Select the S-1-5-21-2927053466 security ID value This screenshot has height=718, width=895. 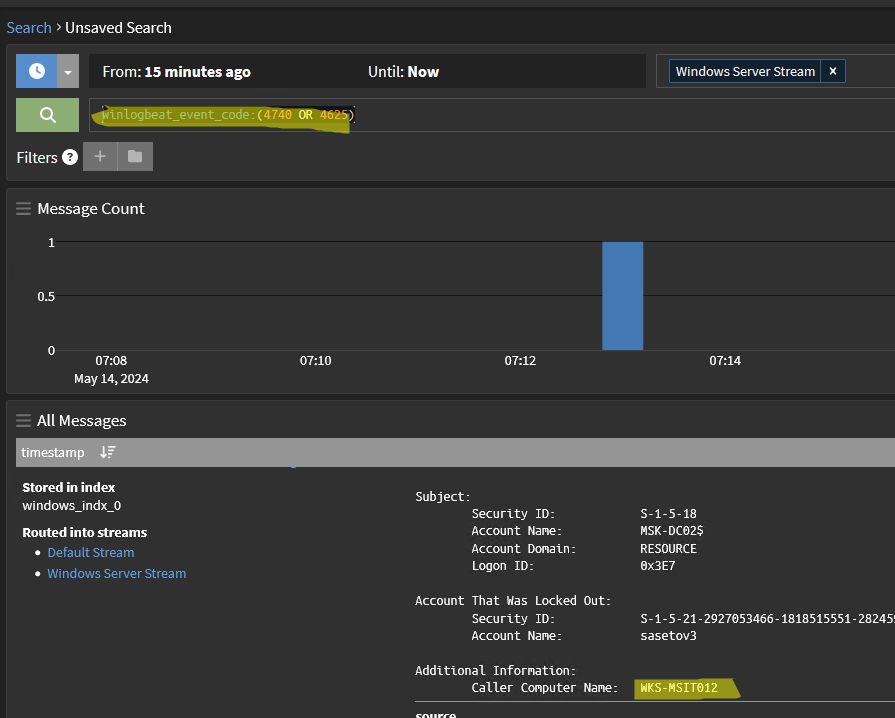(768, 619)
